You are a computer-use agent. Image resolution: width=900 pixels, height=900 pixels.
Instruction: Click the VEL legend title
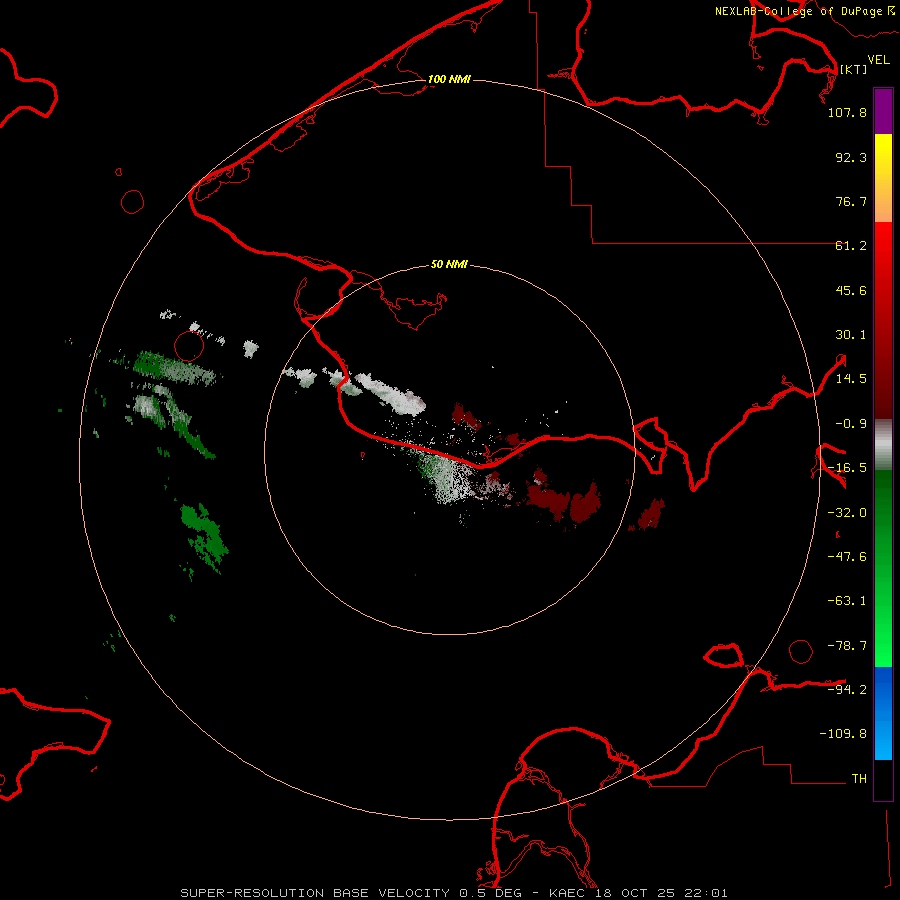(878, 59)
